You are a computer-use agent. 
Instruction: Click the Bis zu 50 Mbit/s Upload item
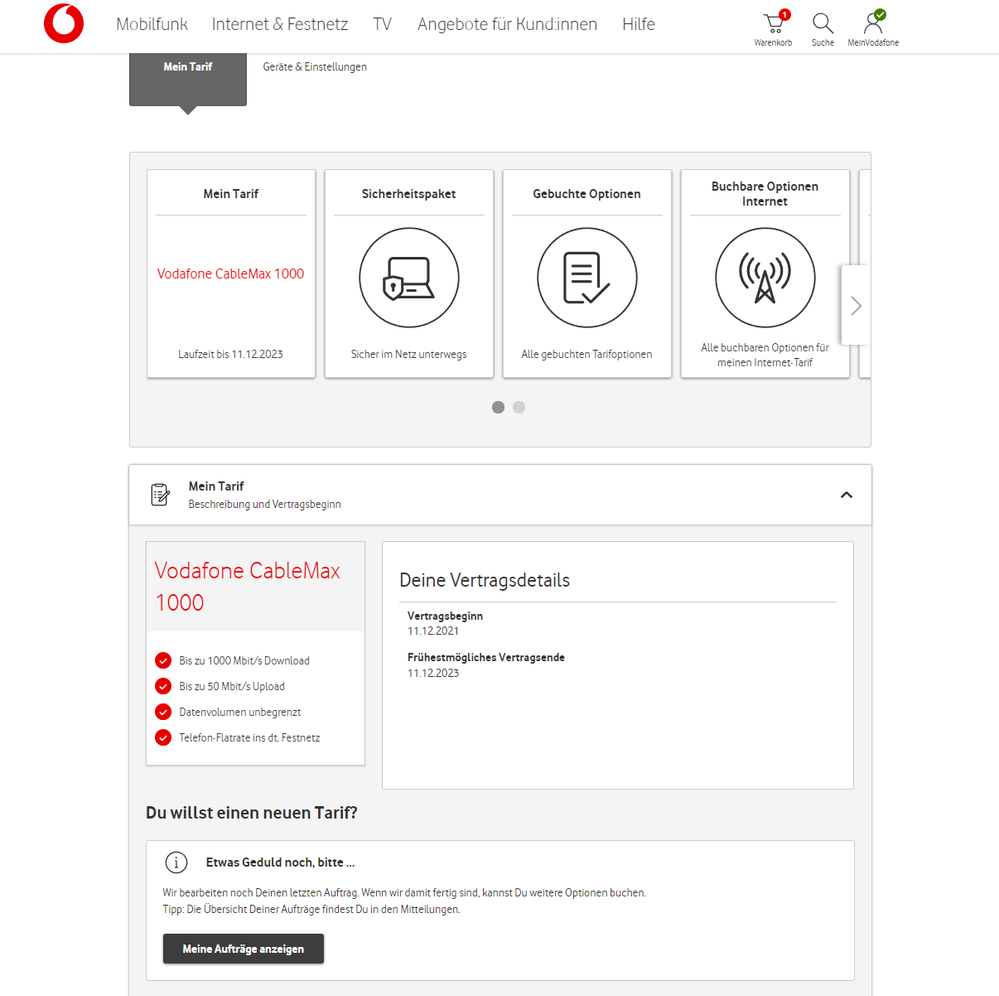pos(232,686)
